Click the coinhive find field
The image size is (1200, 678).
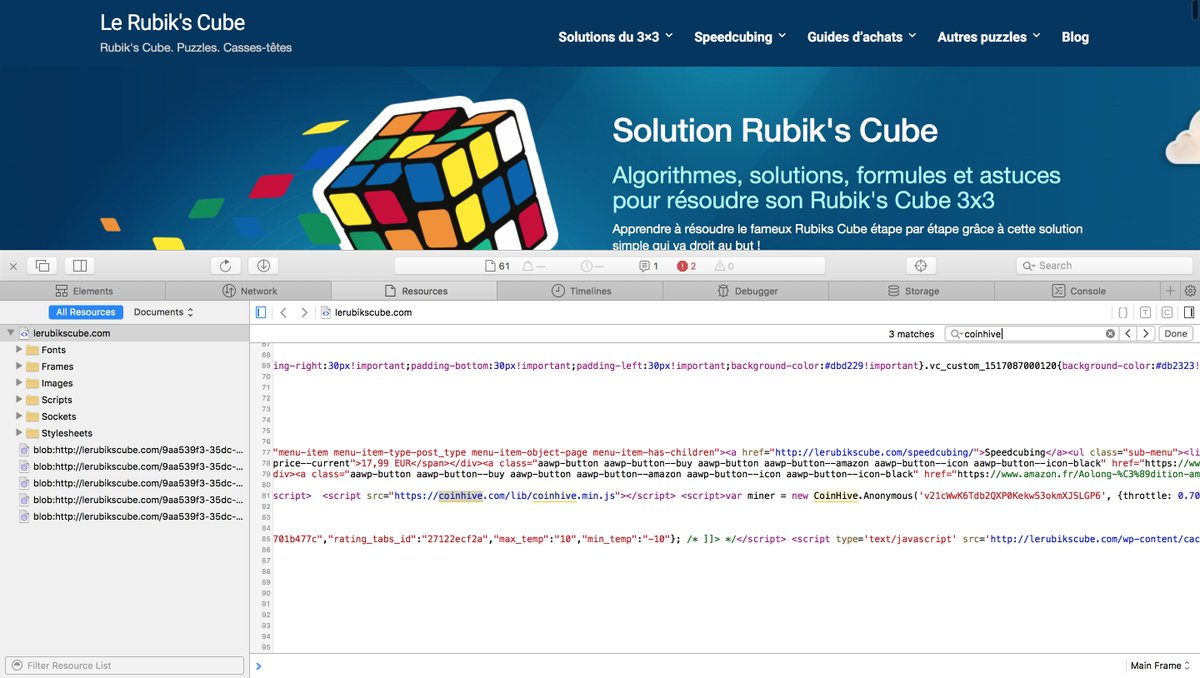coord(1033,334)
